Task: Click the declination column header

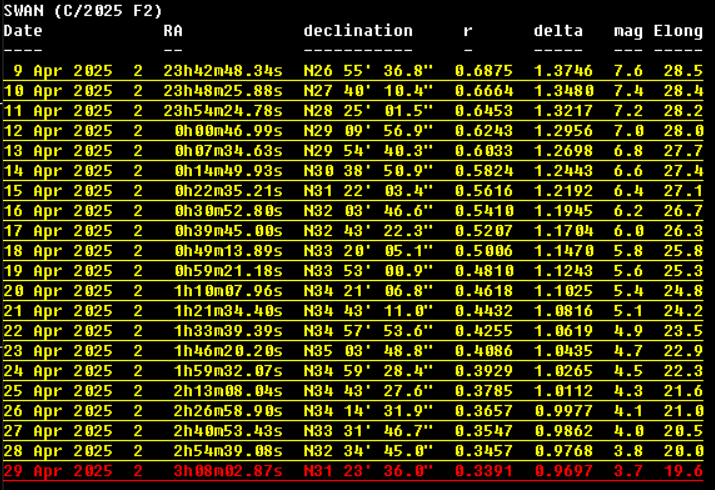Action: [358, 31]
